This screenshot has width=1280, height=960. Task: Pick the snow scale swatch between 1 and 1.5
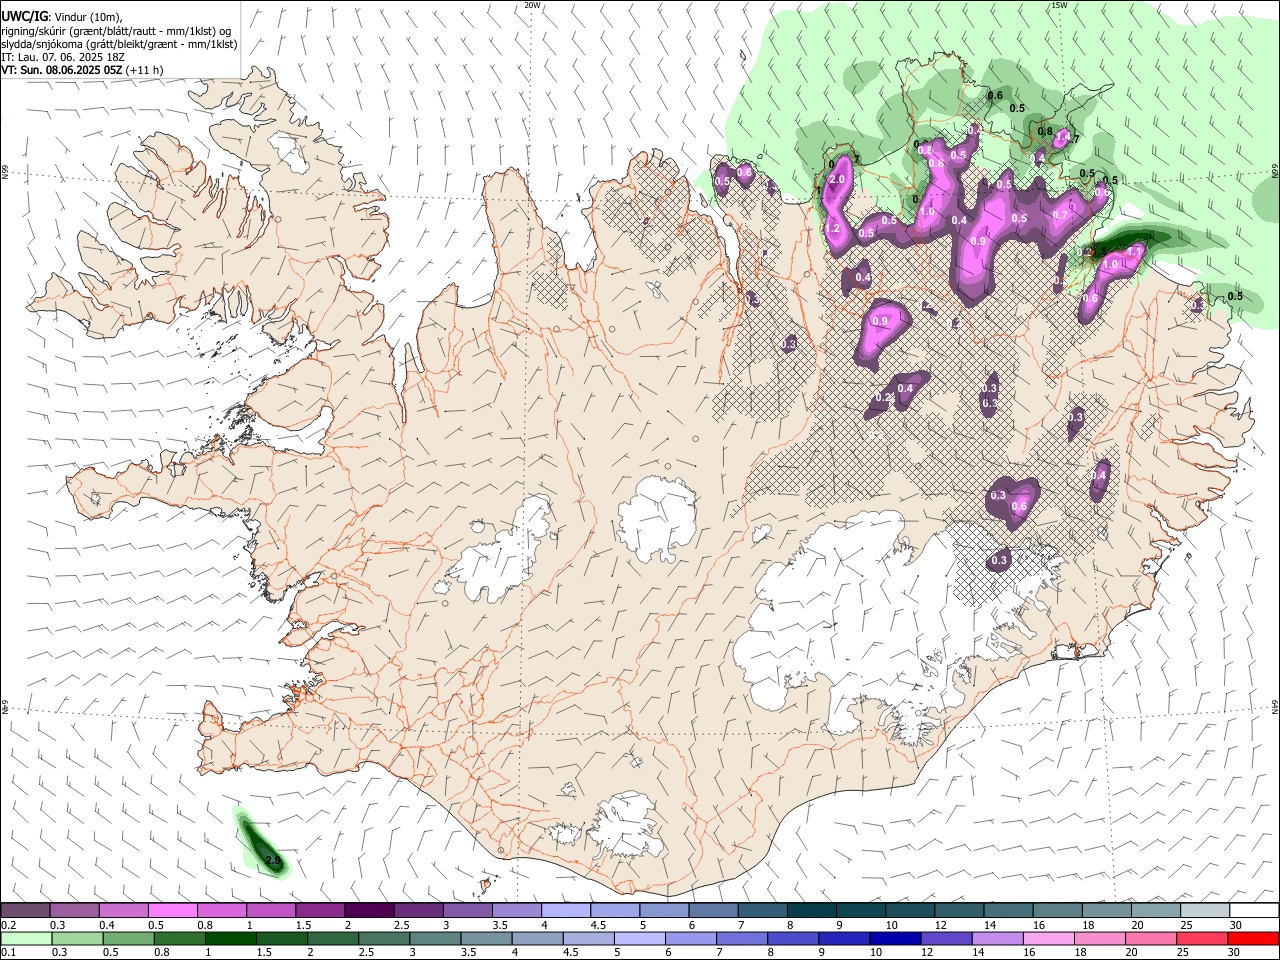pos(270,910)
